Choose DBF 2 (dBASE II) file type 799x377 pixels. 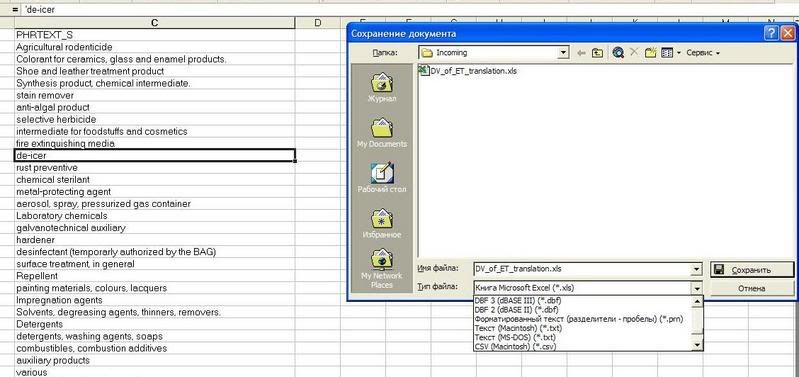coord(582,310)
